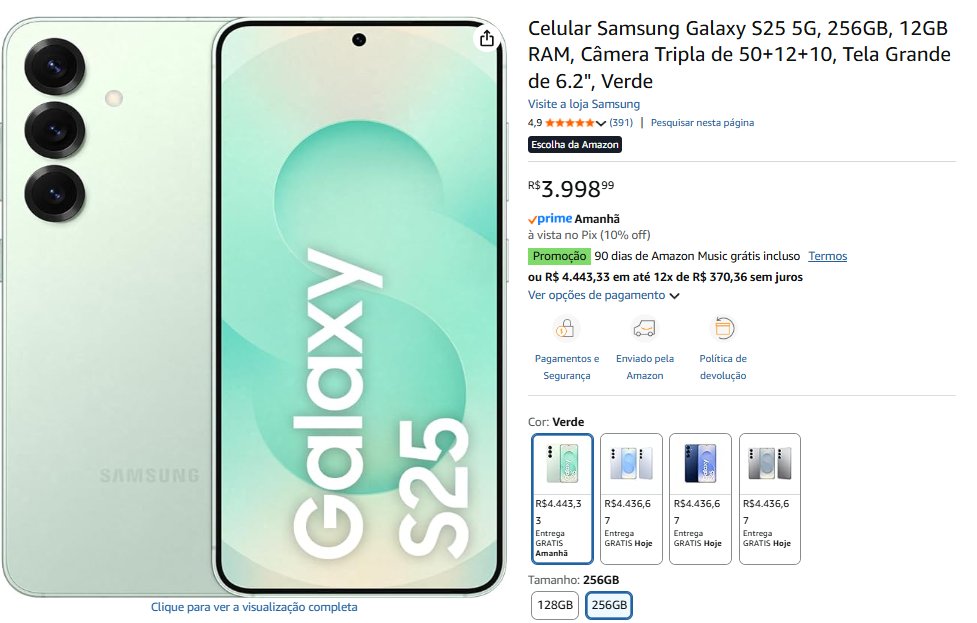Click the Política de devolução return icon
The height and width of the screenshot is (623, 977).
(723, 328)
